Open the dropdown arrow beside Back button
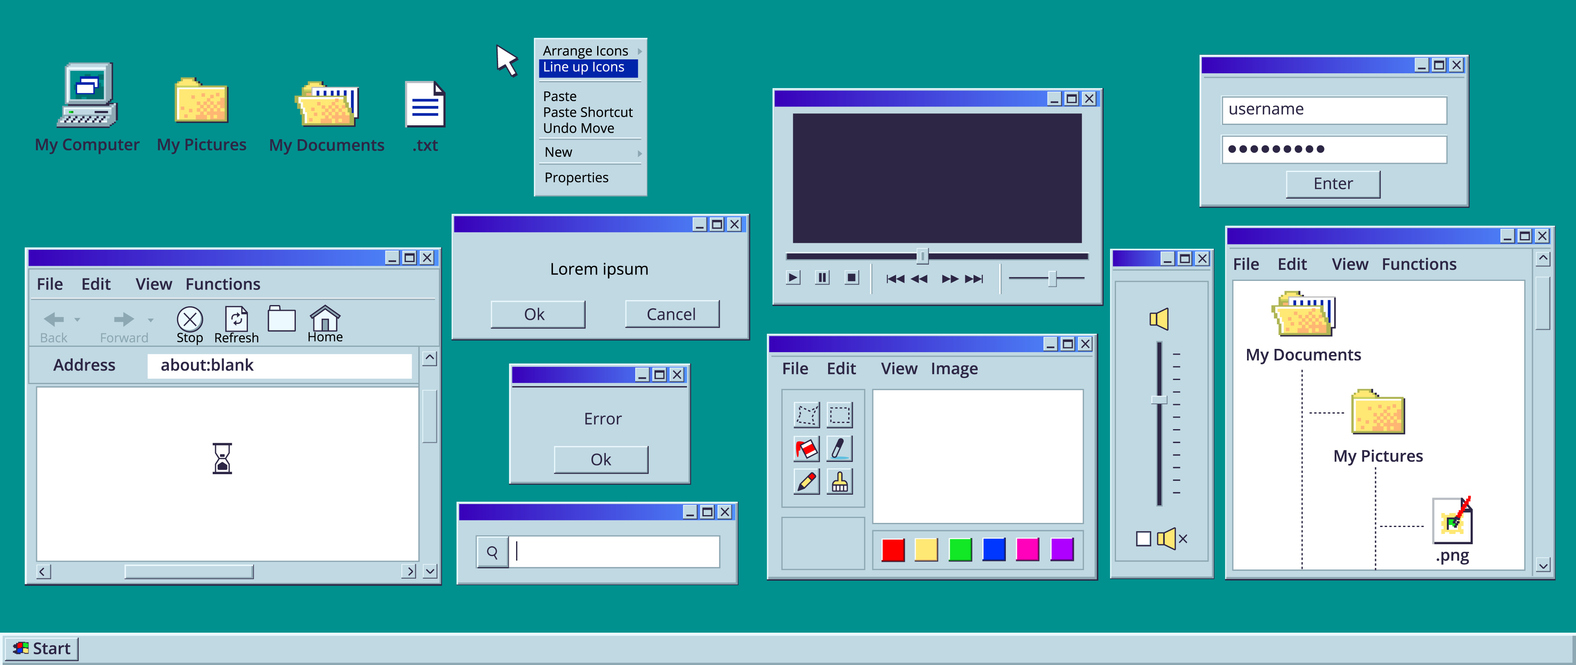Screen dimensions: 1576x665 (x=78, y=320)
